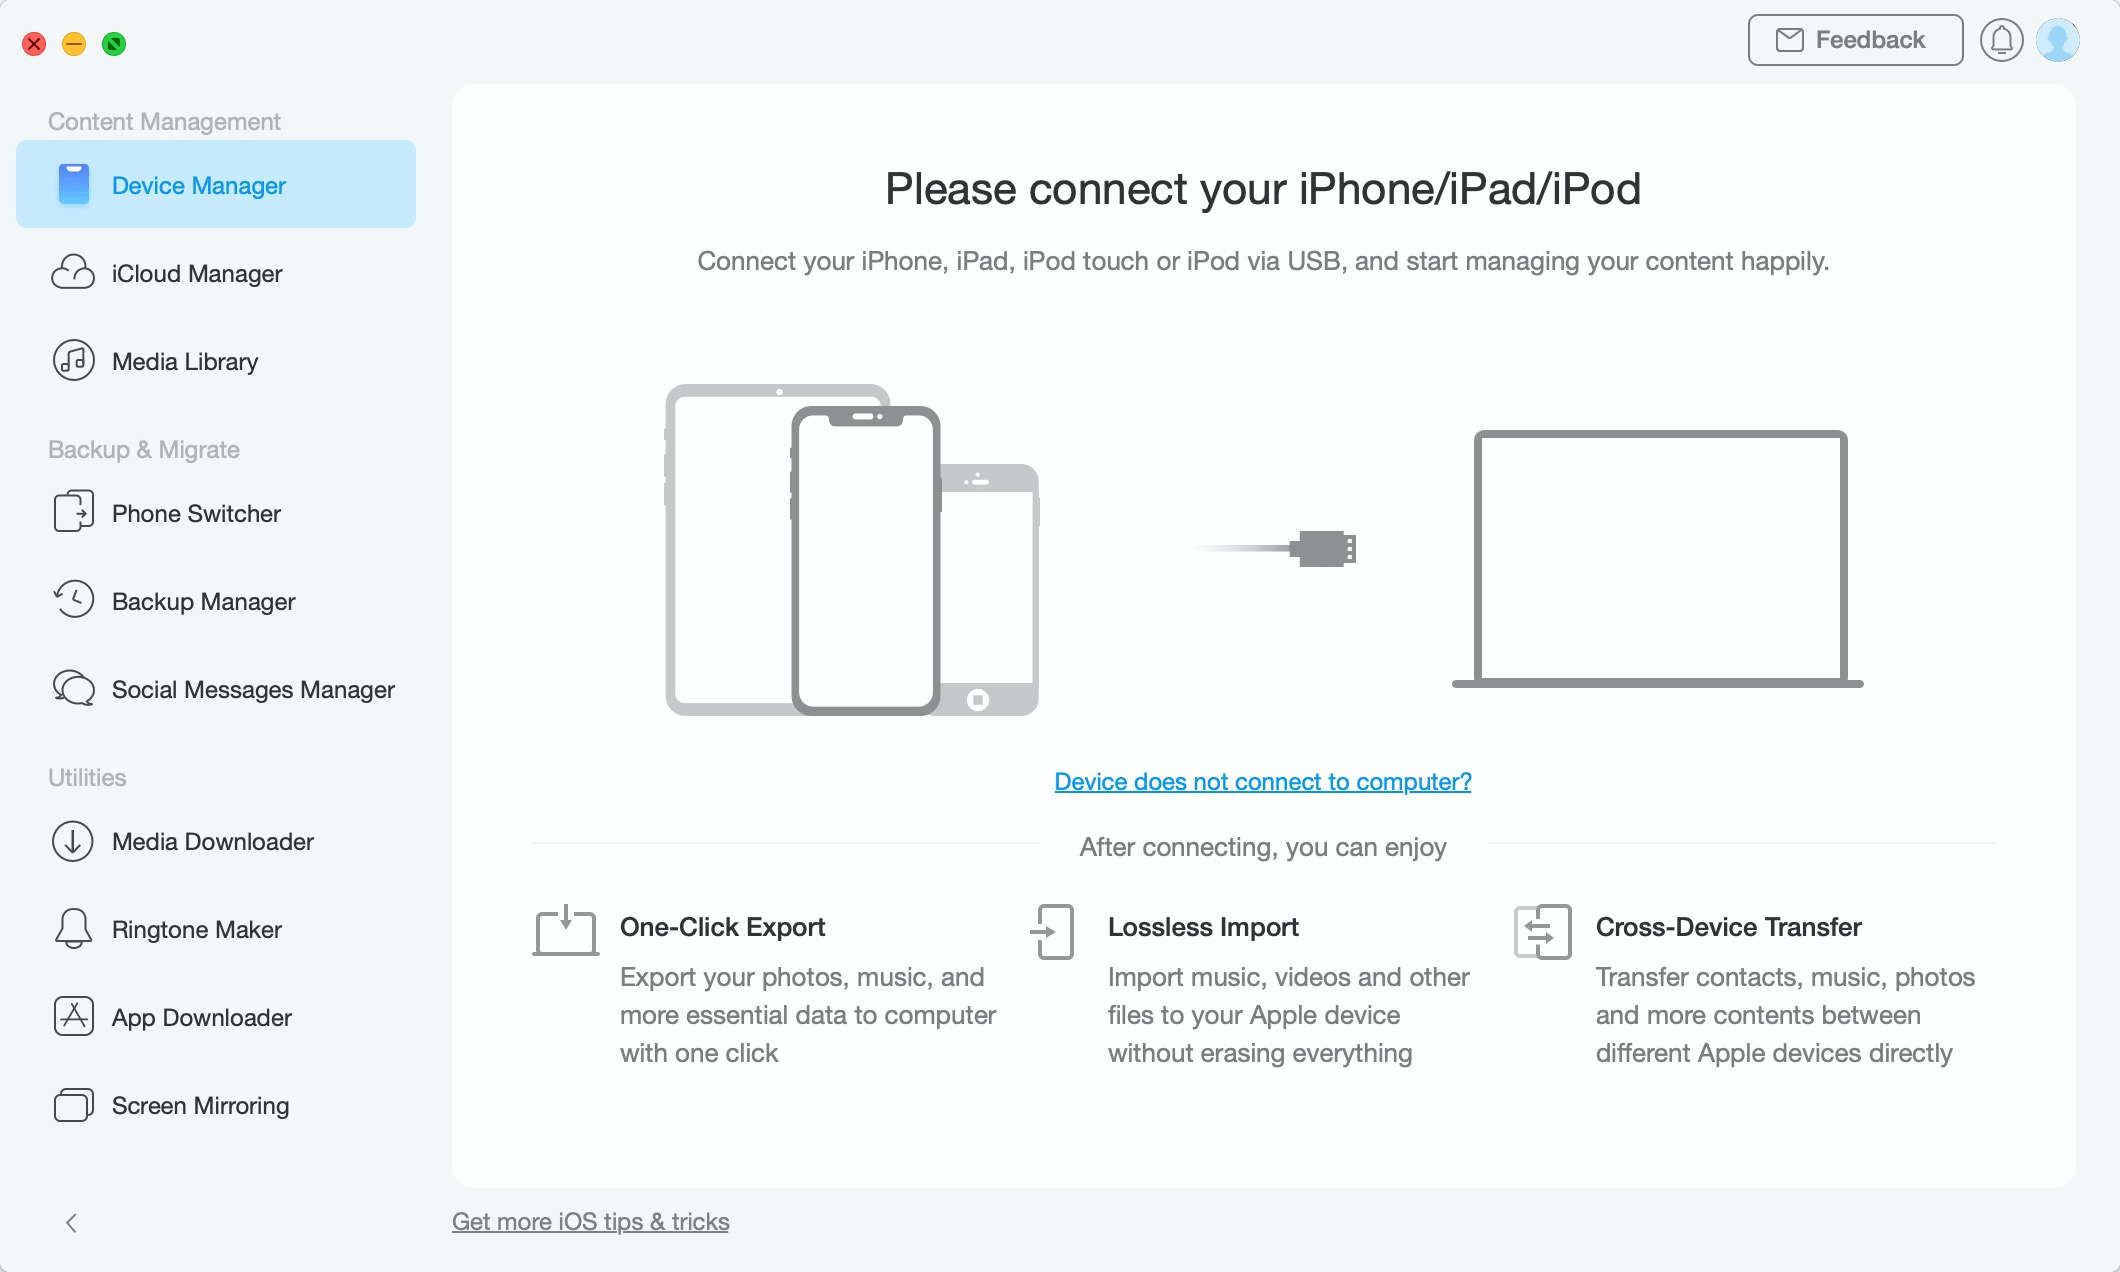Expand Content Management section

[x=165, y=120]
